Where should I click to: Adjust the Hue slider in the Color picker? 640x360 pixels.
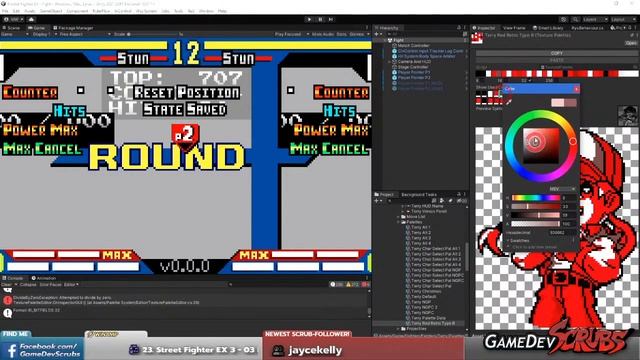point(536,198)
